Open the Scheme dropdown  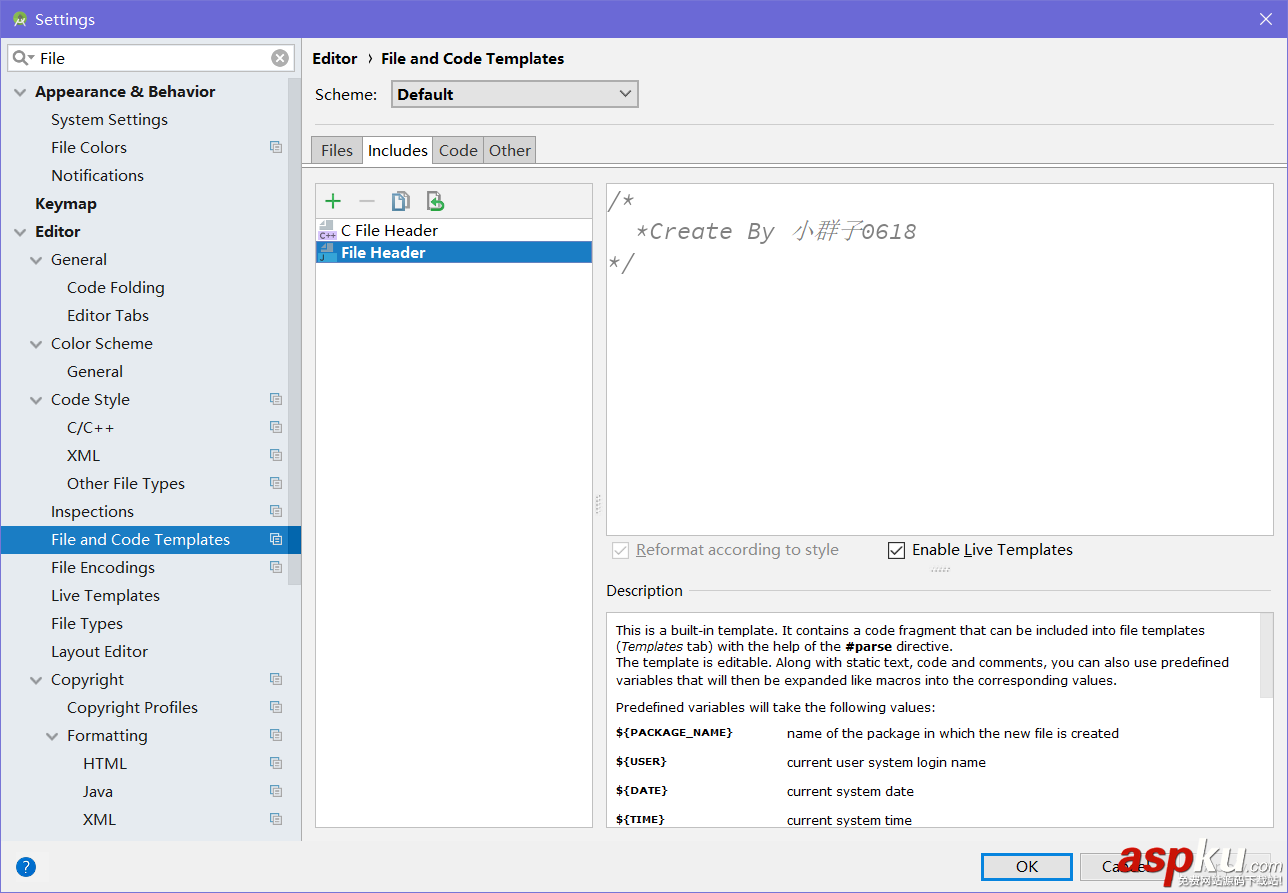tap(514, 94)
